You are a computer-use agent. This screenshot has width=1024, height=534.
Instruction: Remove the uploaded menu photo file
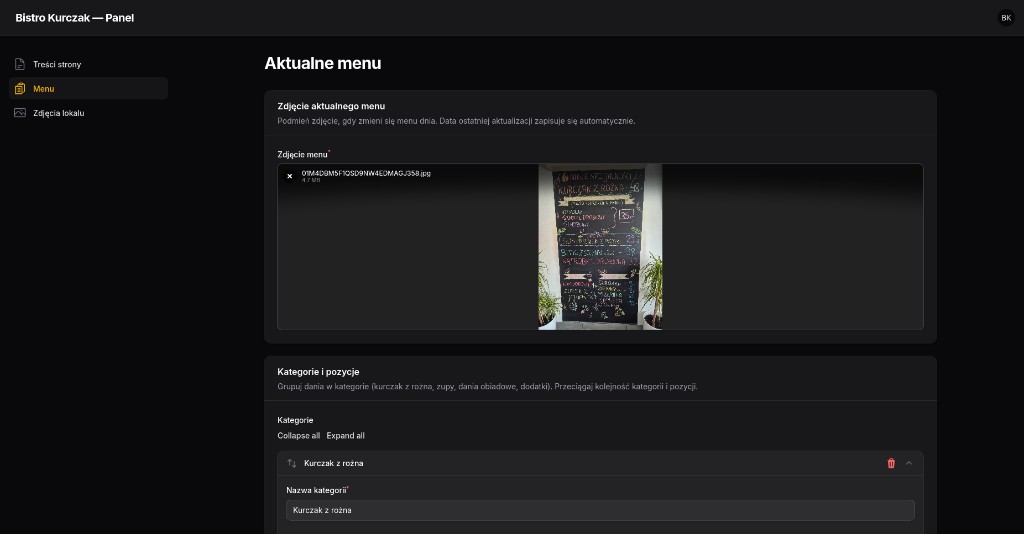click(289, 176)
